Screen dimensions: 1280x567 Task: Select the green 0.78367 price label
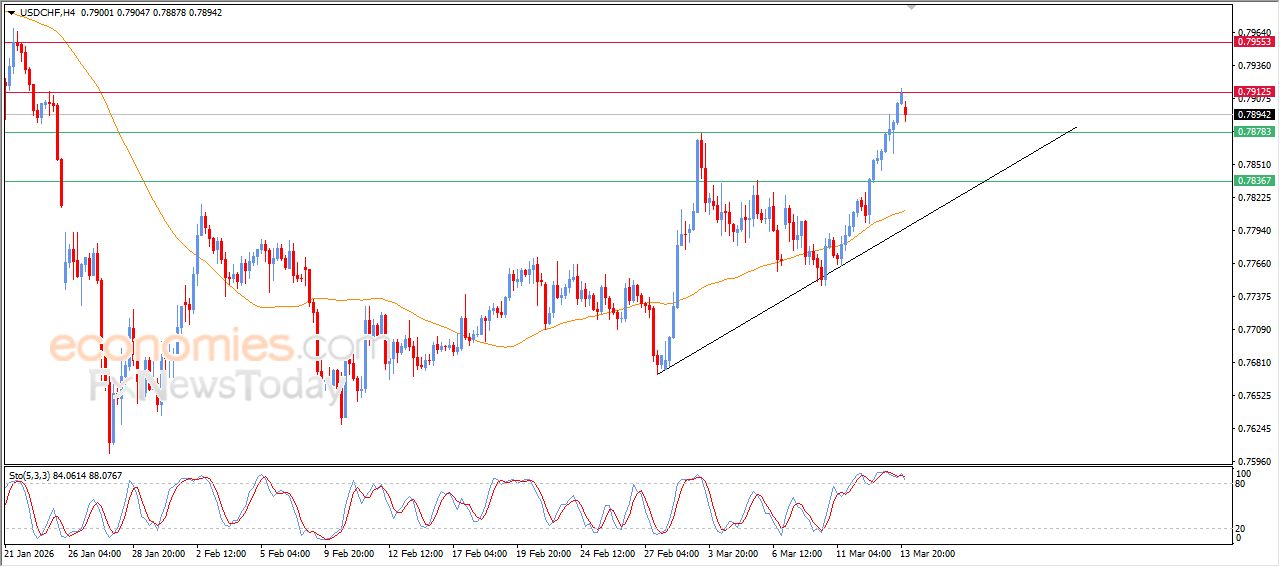click(x=1254, y=181)
